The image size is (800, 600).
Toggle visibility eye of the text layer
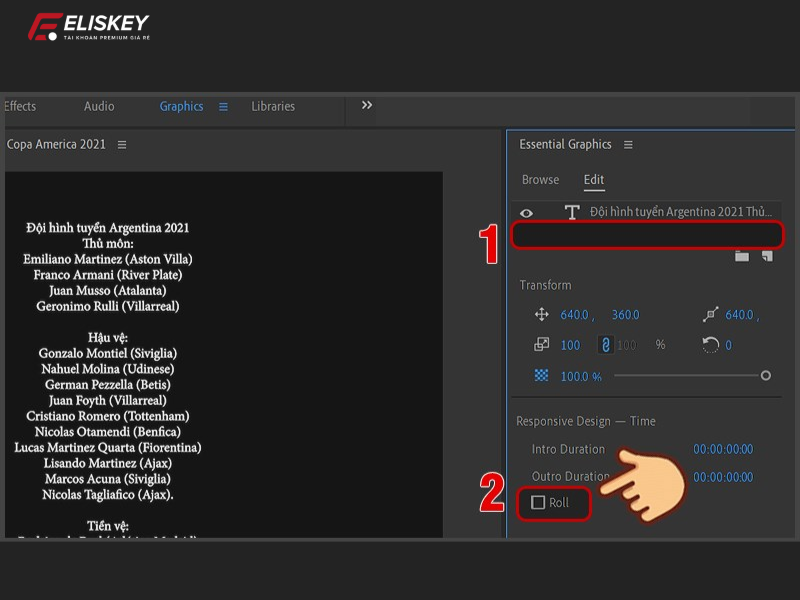(527, 213)
